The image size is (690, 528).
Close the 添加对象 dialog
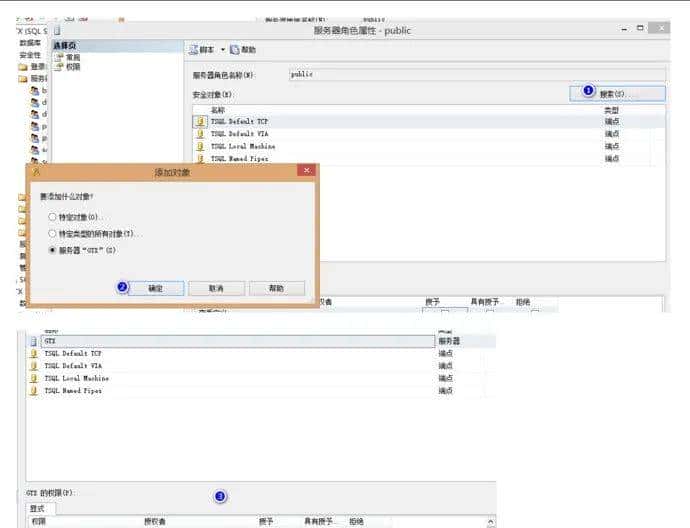pos(306,170)
